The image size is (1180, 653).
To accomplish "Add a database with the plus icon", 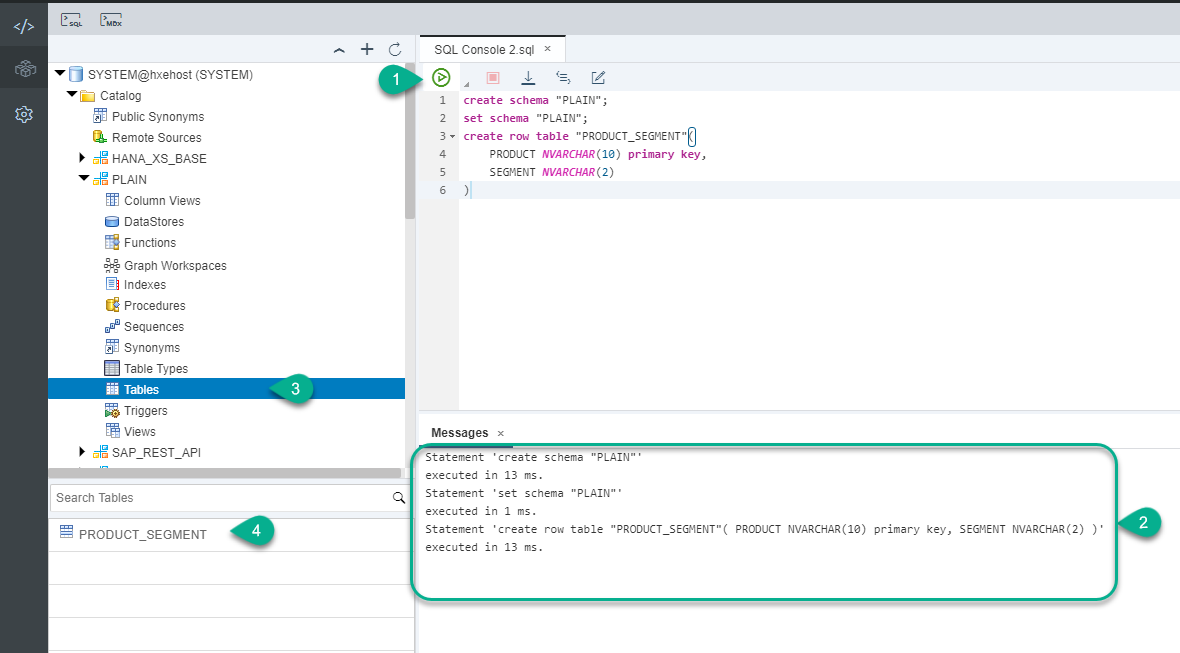I will click(366, 49).
